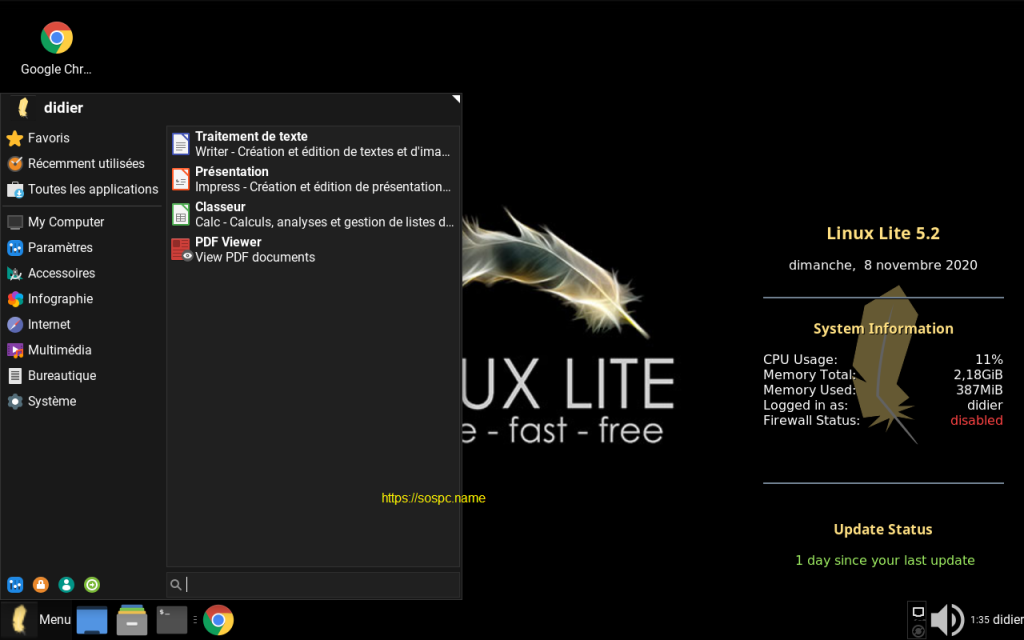Open the Bureautique category
1024x640 pixels.
tap(82, 376)
